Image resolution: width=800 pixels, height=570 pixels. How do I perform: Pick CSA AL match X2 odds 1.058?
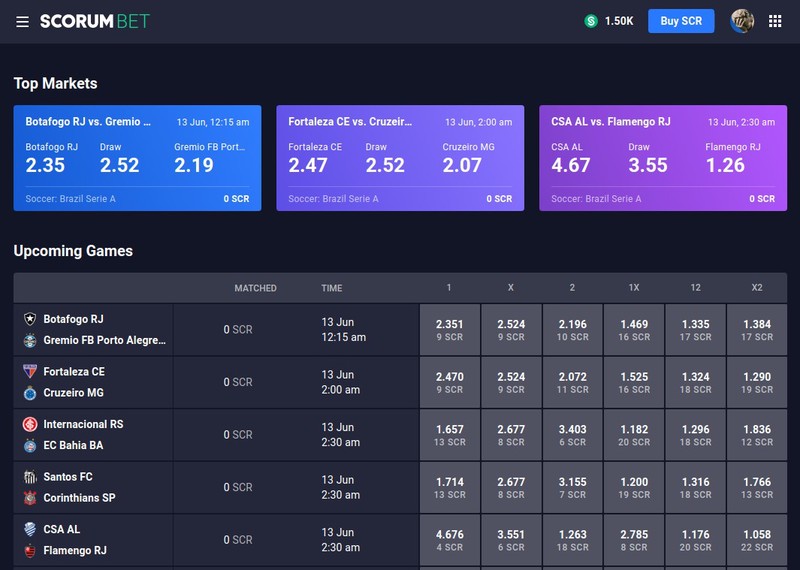[x=757, y=540]
